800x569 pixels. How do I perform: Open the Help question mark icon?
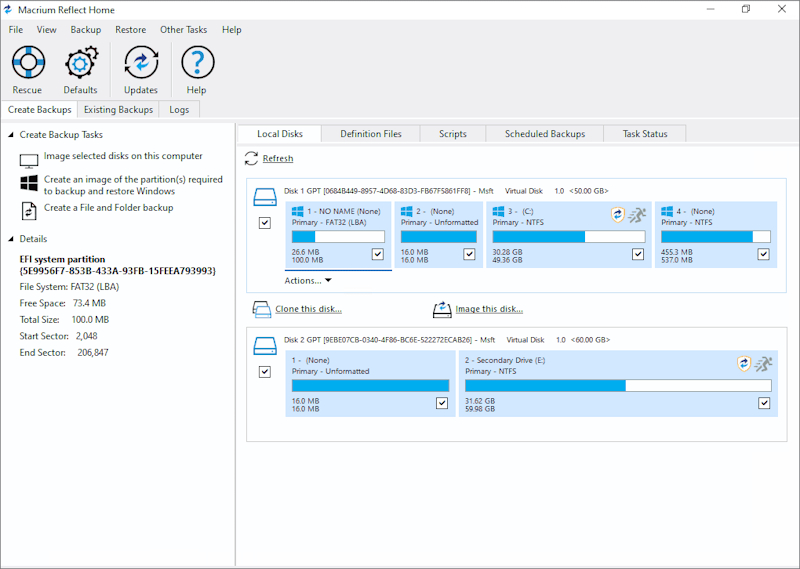197,63
